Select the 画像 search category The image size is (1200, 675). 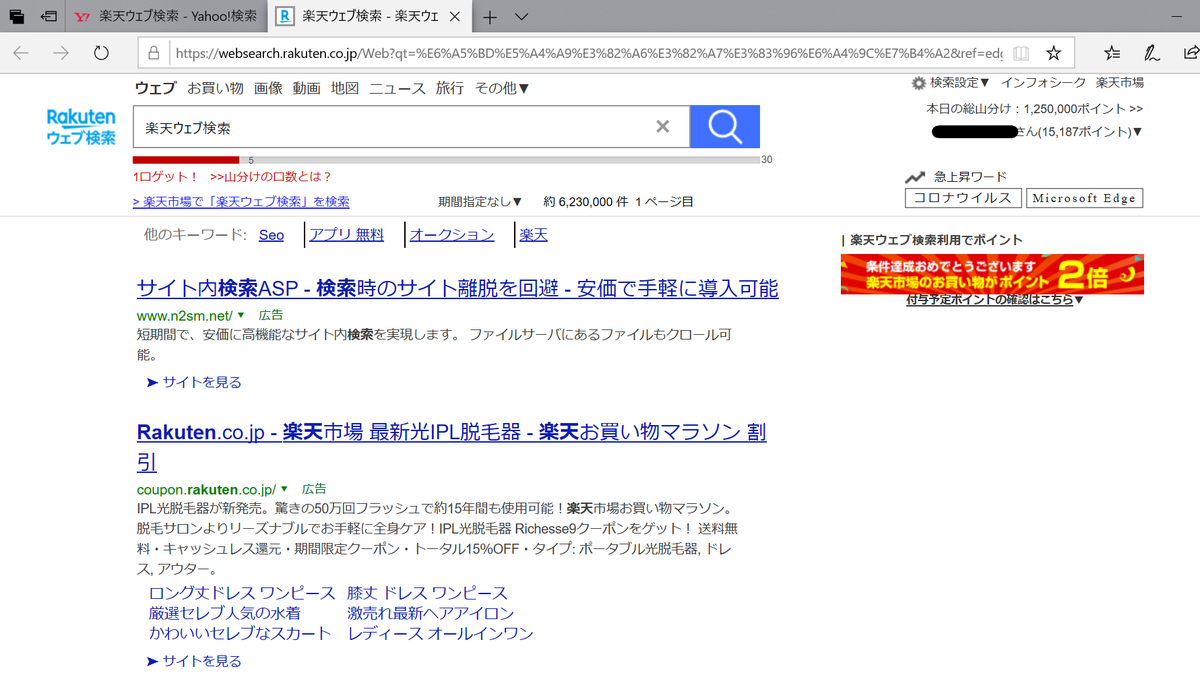268,88
